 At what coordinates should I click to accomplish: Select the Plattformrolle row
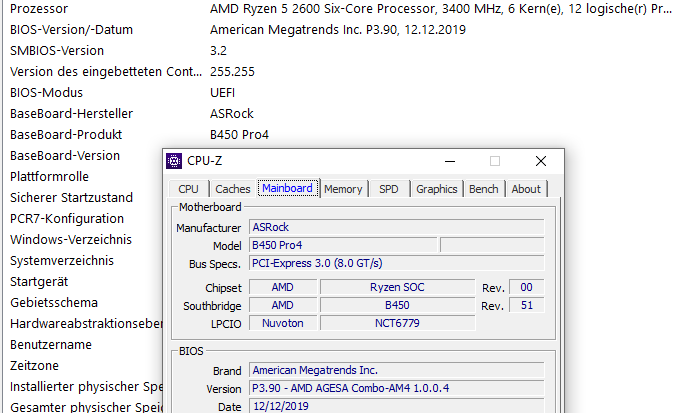pyautogui.click(x=49, y=176)
